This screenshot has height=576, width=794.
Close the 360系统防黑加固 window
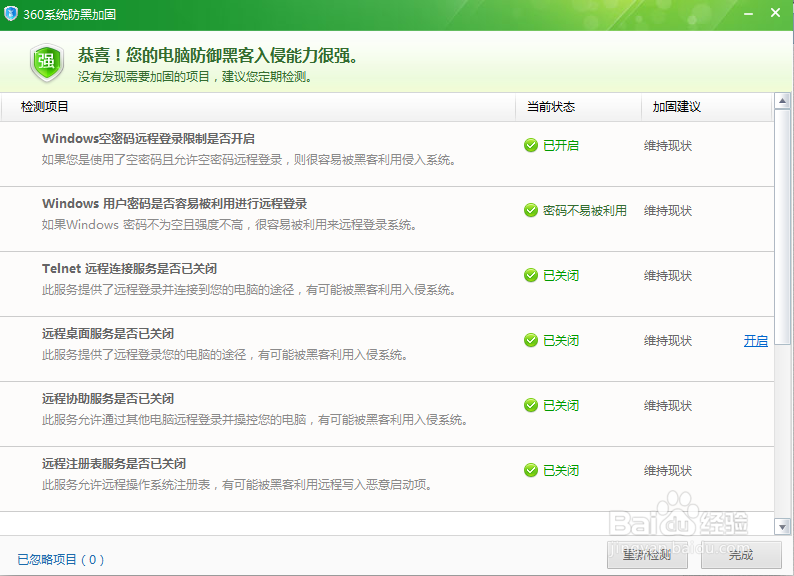tap(775, 13)
